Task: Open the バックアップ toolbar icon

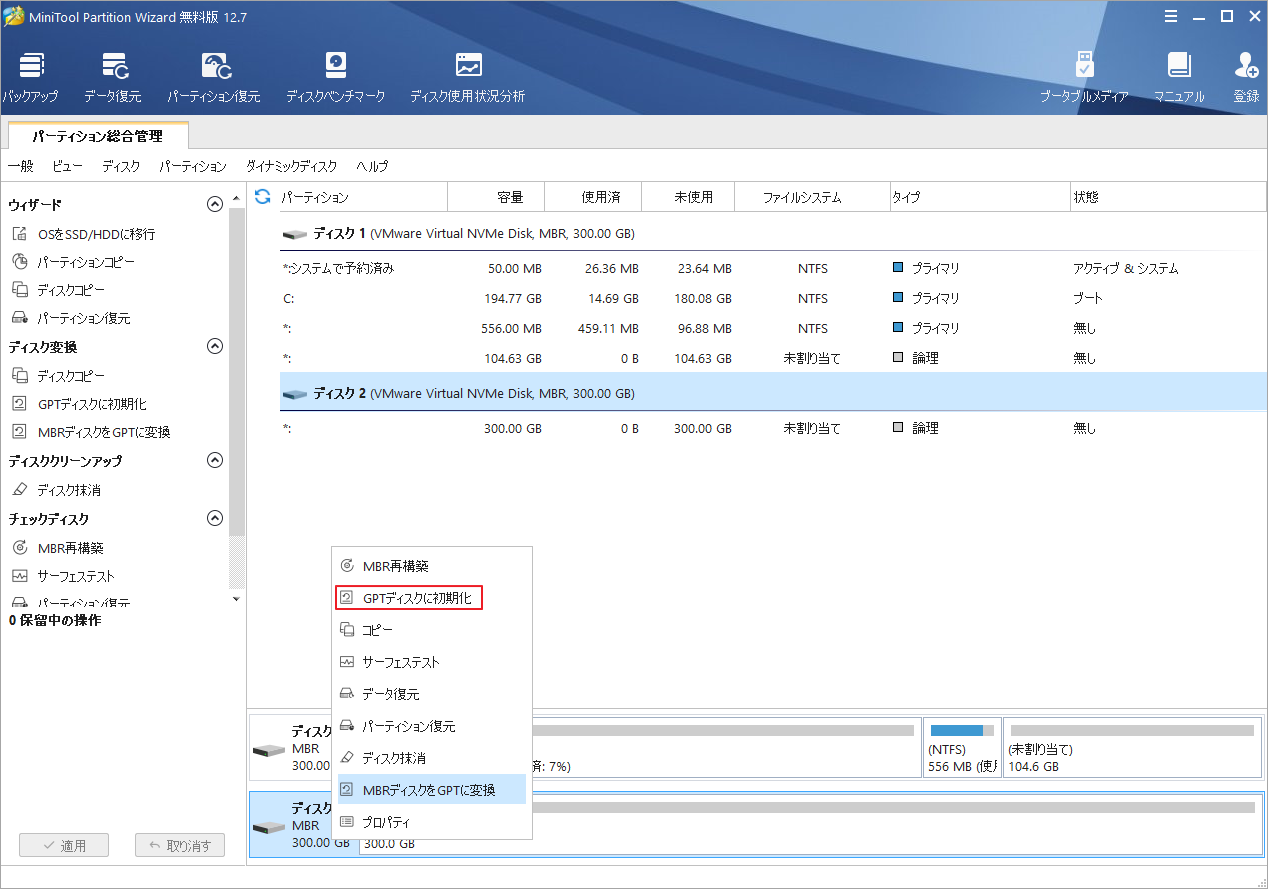Action: (30, 78)
